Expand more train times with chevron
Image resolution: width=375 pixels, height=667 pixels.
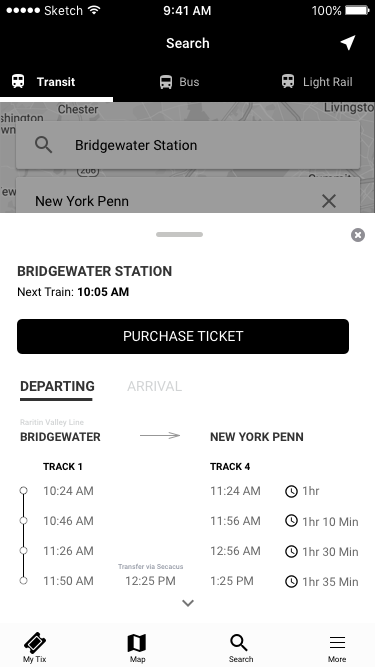pos(188,603)
